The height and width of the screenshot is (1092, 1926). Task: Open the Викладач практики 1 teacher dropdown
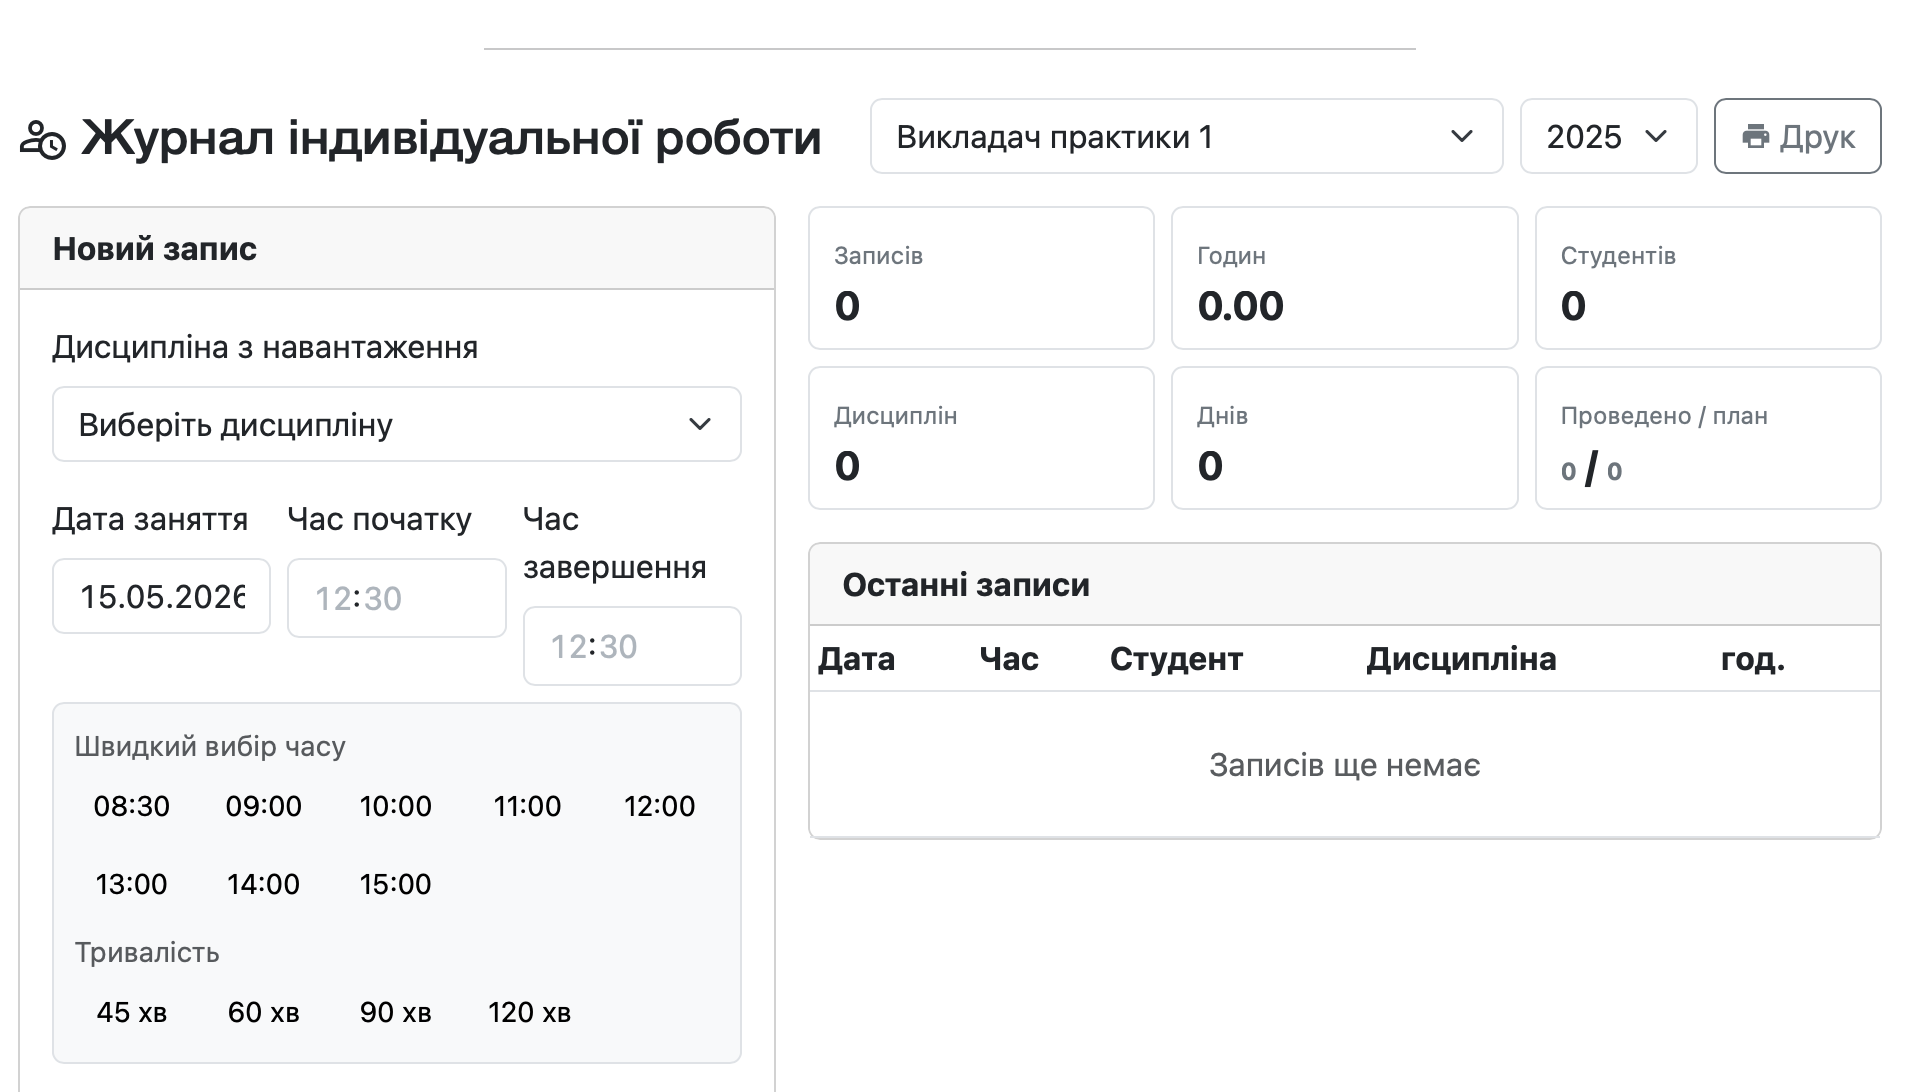coord(1186,136)
